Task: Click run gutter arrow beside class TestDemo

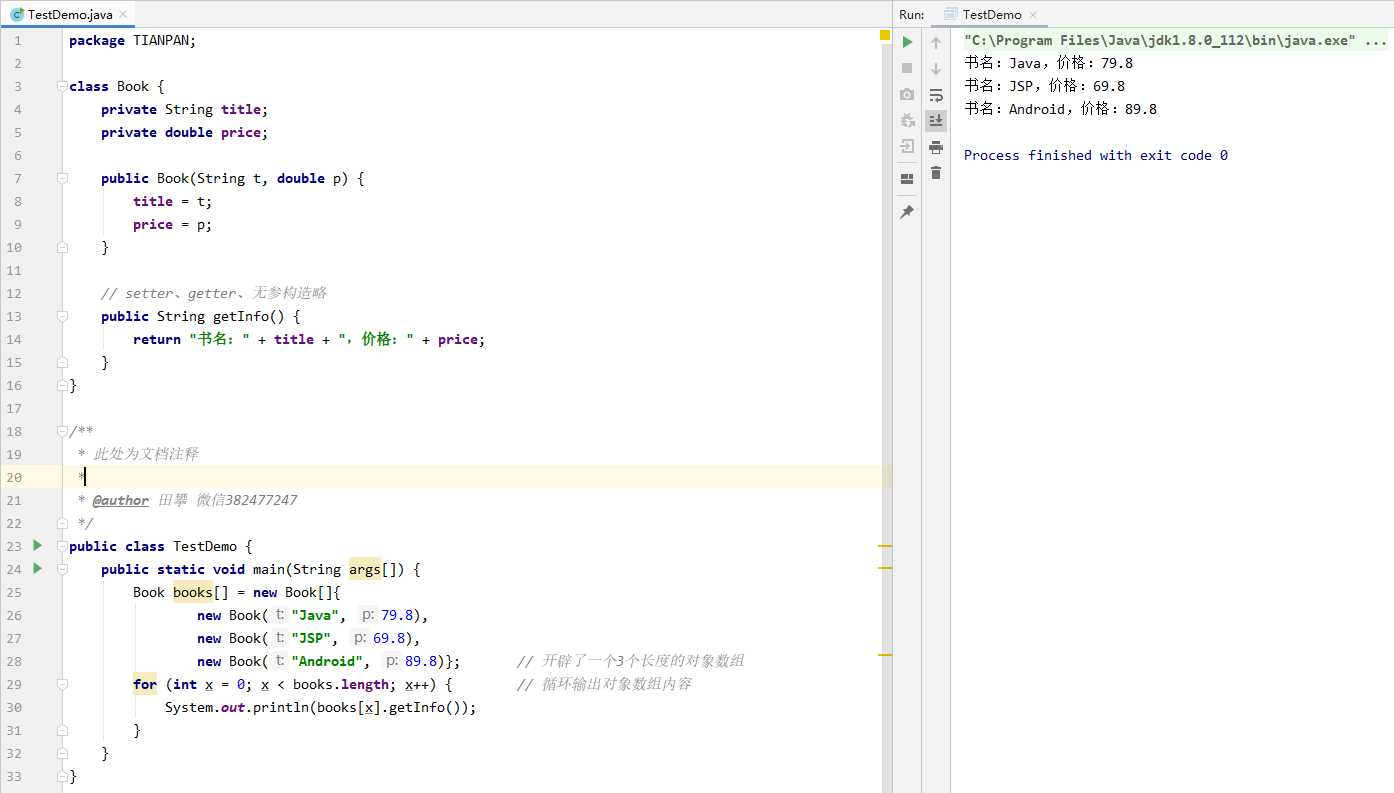Action: click(x=38, y=546)
